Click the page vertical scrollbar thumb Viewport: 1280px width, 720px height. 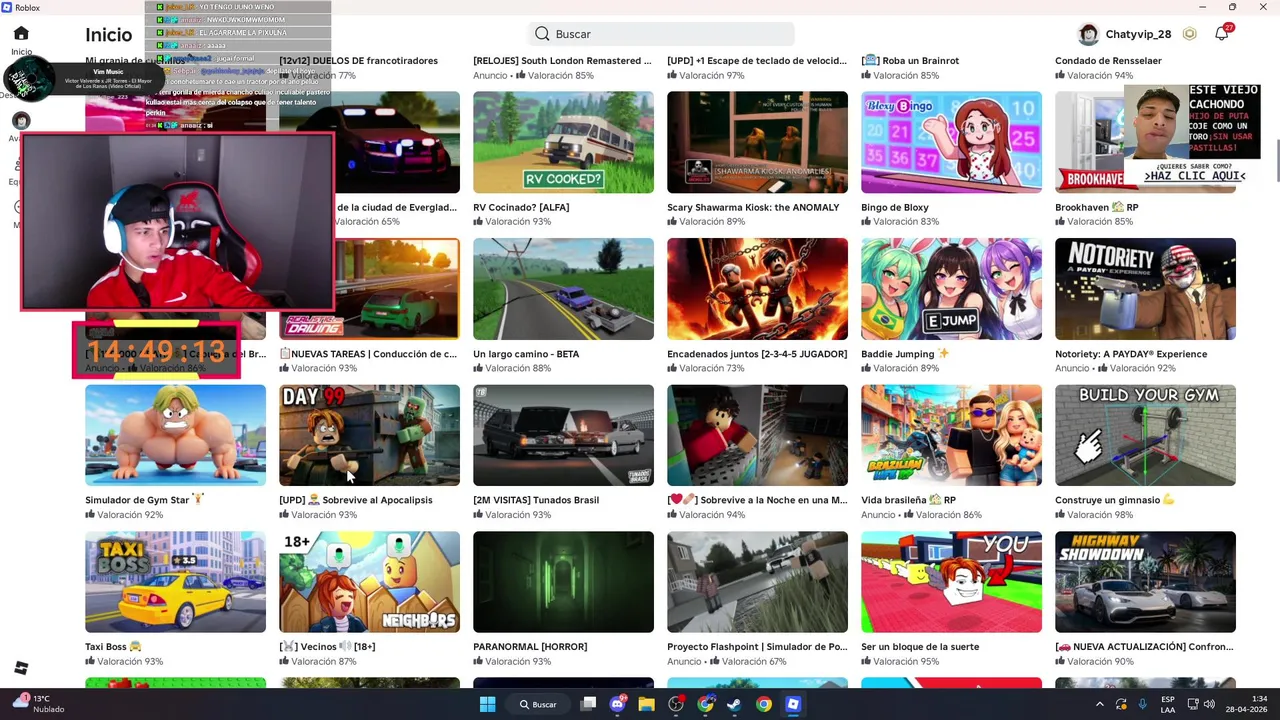coord(1276,161)
